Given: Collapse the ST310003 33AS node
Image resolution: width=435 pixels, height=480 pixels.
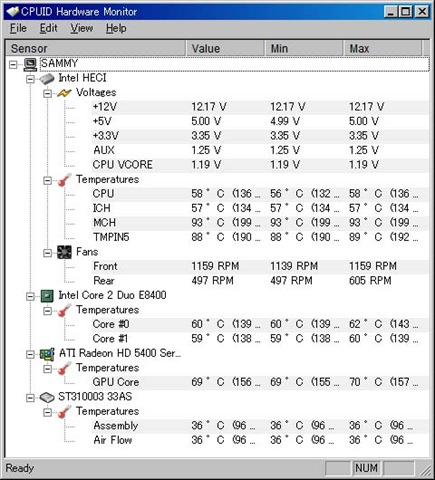Looking at the screenshot, I should pos(30,397).
